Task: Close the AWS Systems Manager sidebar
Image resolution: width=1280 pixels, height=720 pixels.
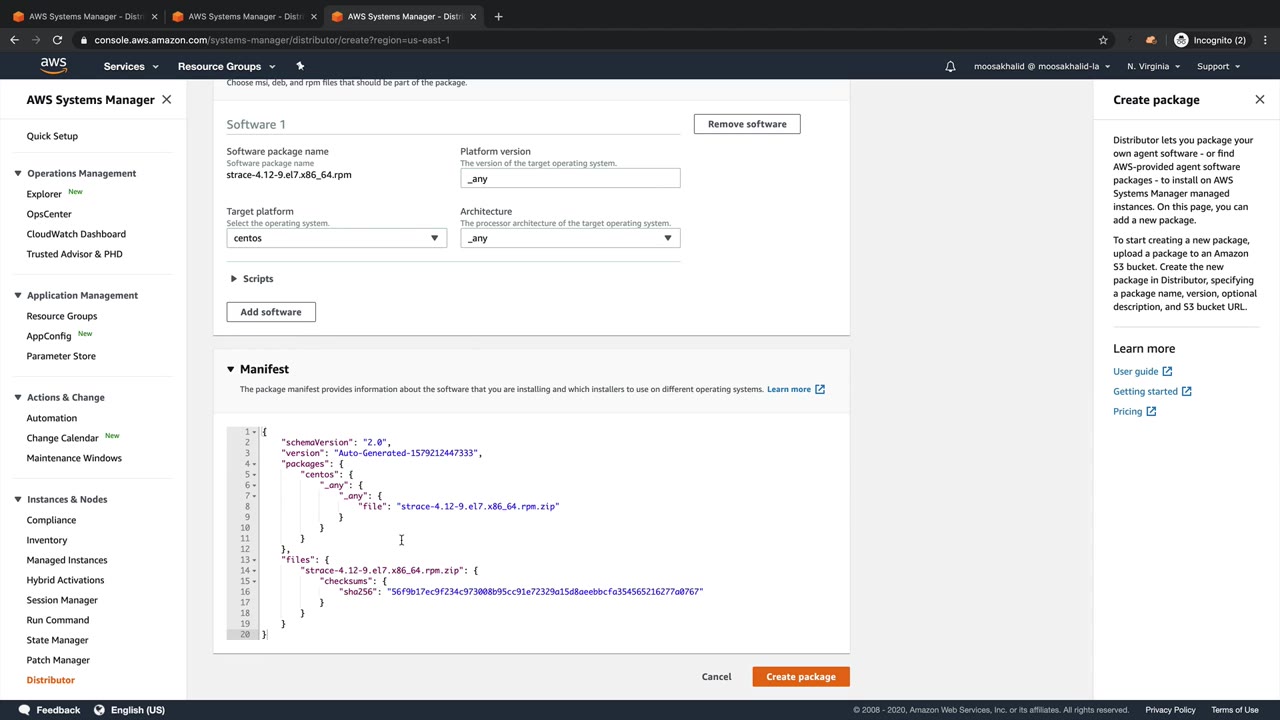Action: coord(166,100)
